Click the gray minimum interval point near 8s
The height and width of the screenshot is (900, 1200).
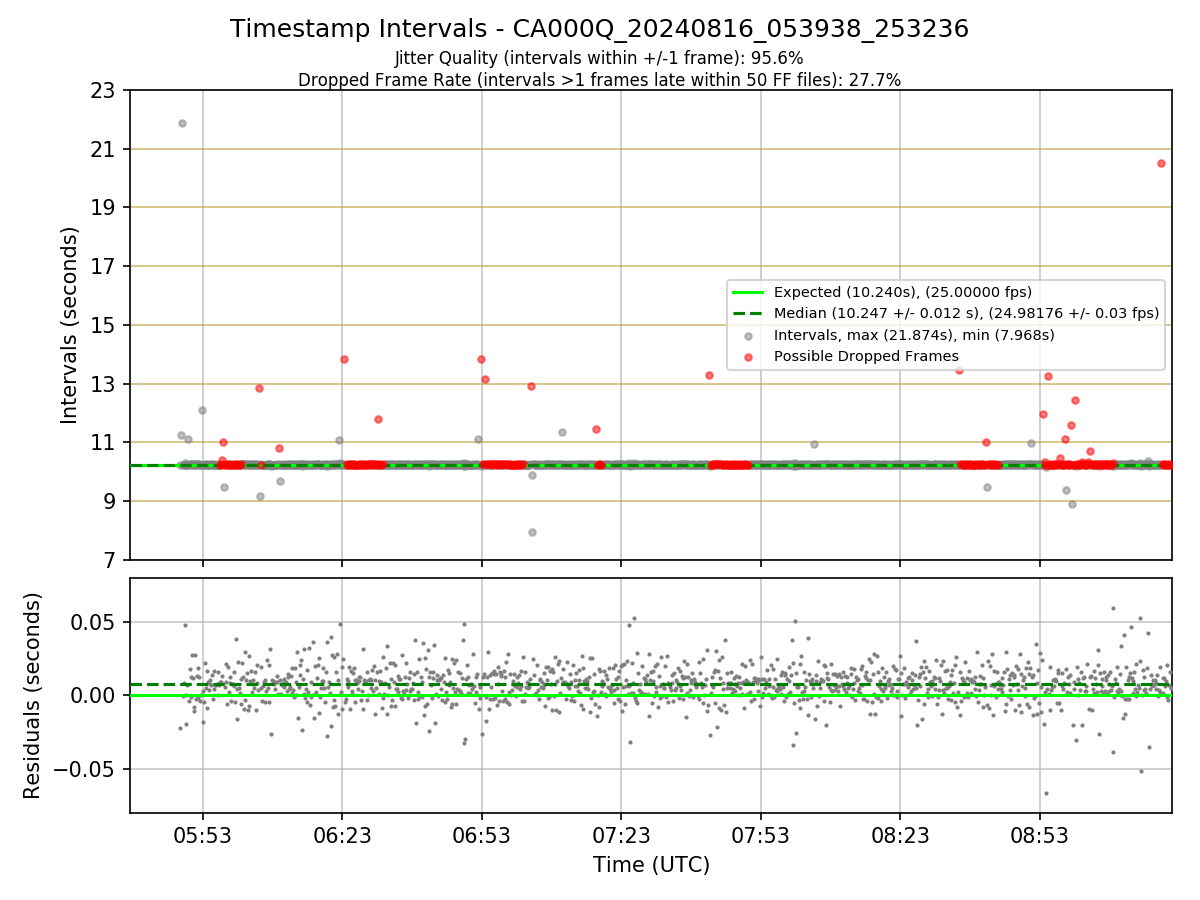click(x=532, y=532)
